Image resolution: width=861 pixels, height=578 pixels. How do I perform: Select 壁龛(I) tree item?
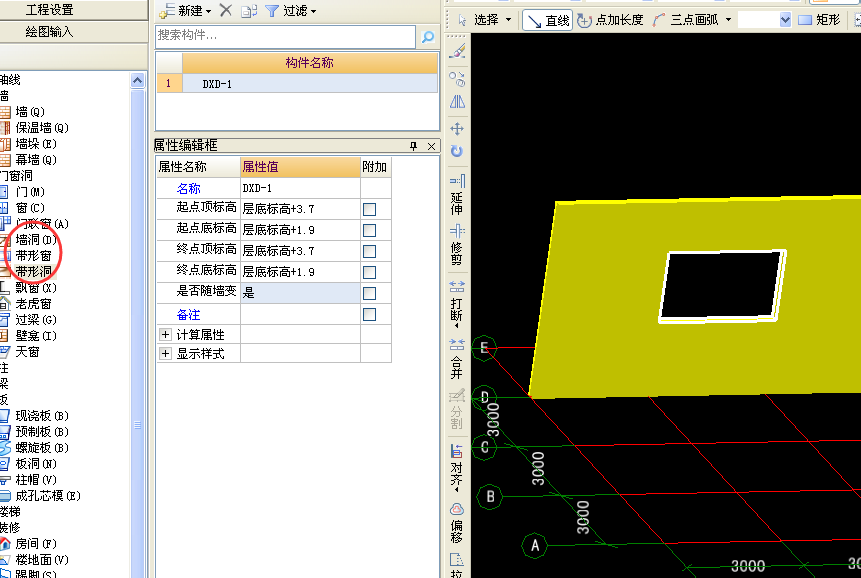(36, 335)
